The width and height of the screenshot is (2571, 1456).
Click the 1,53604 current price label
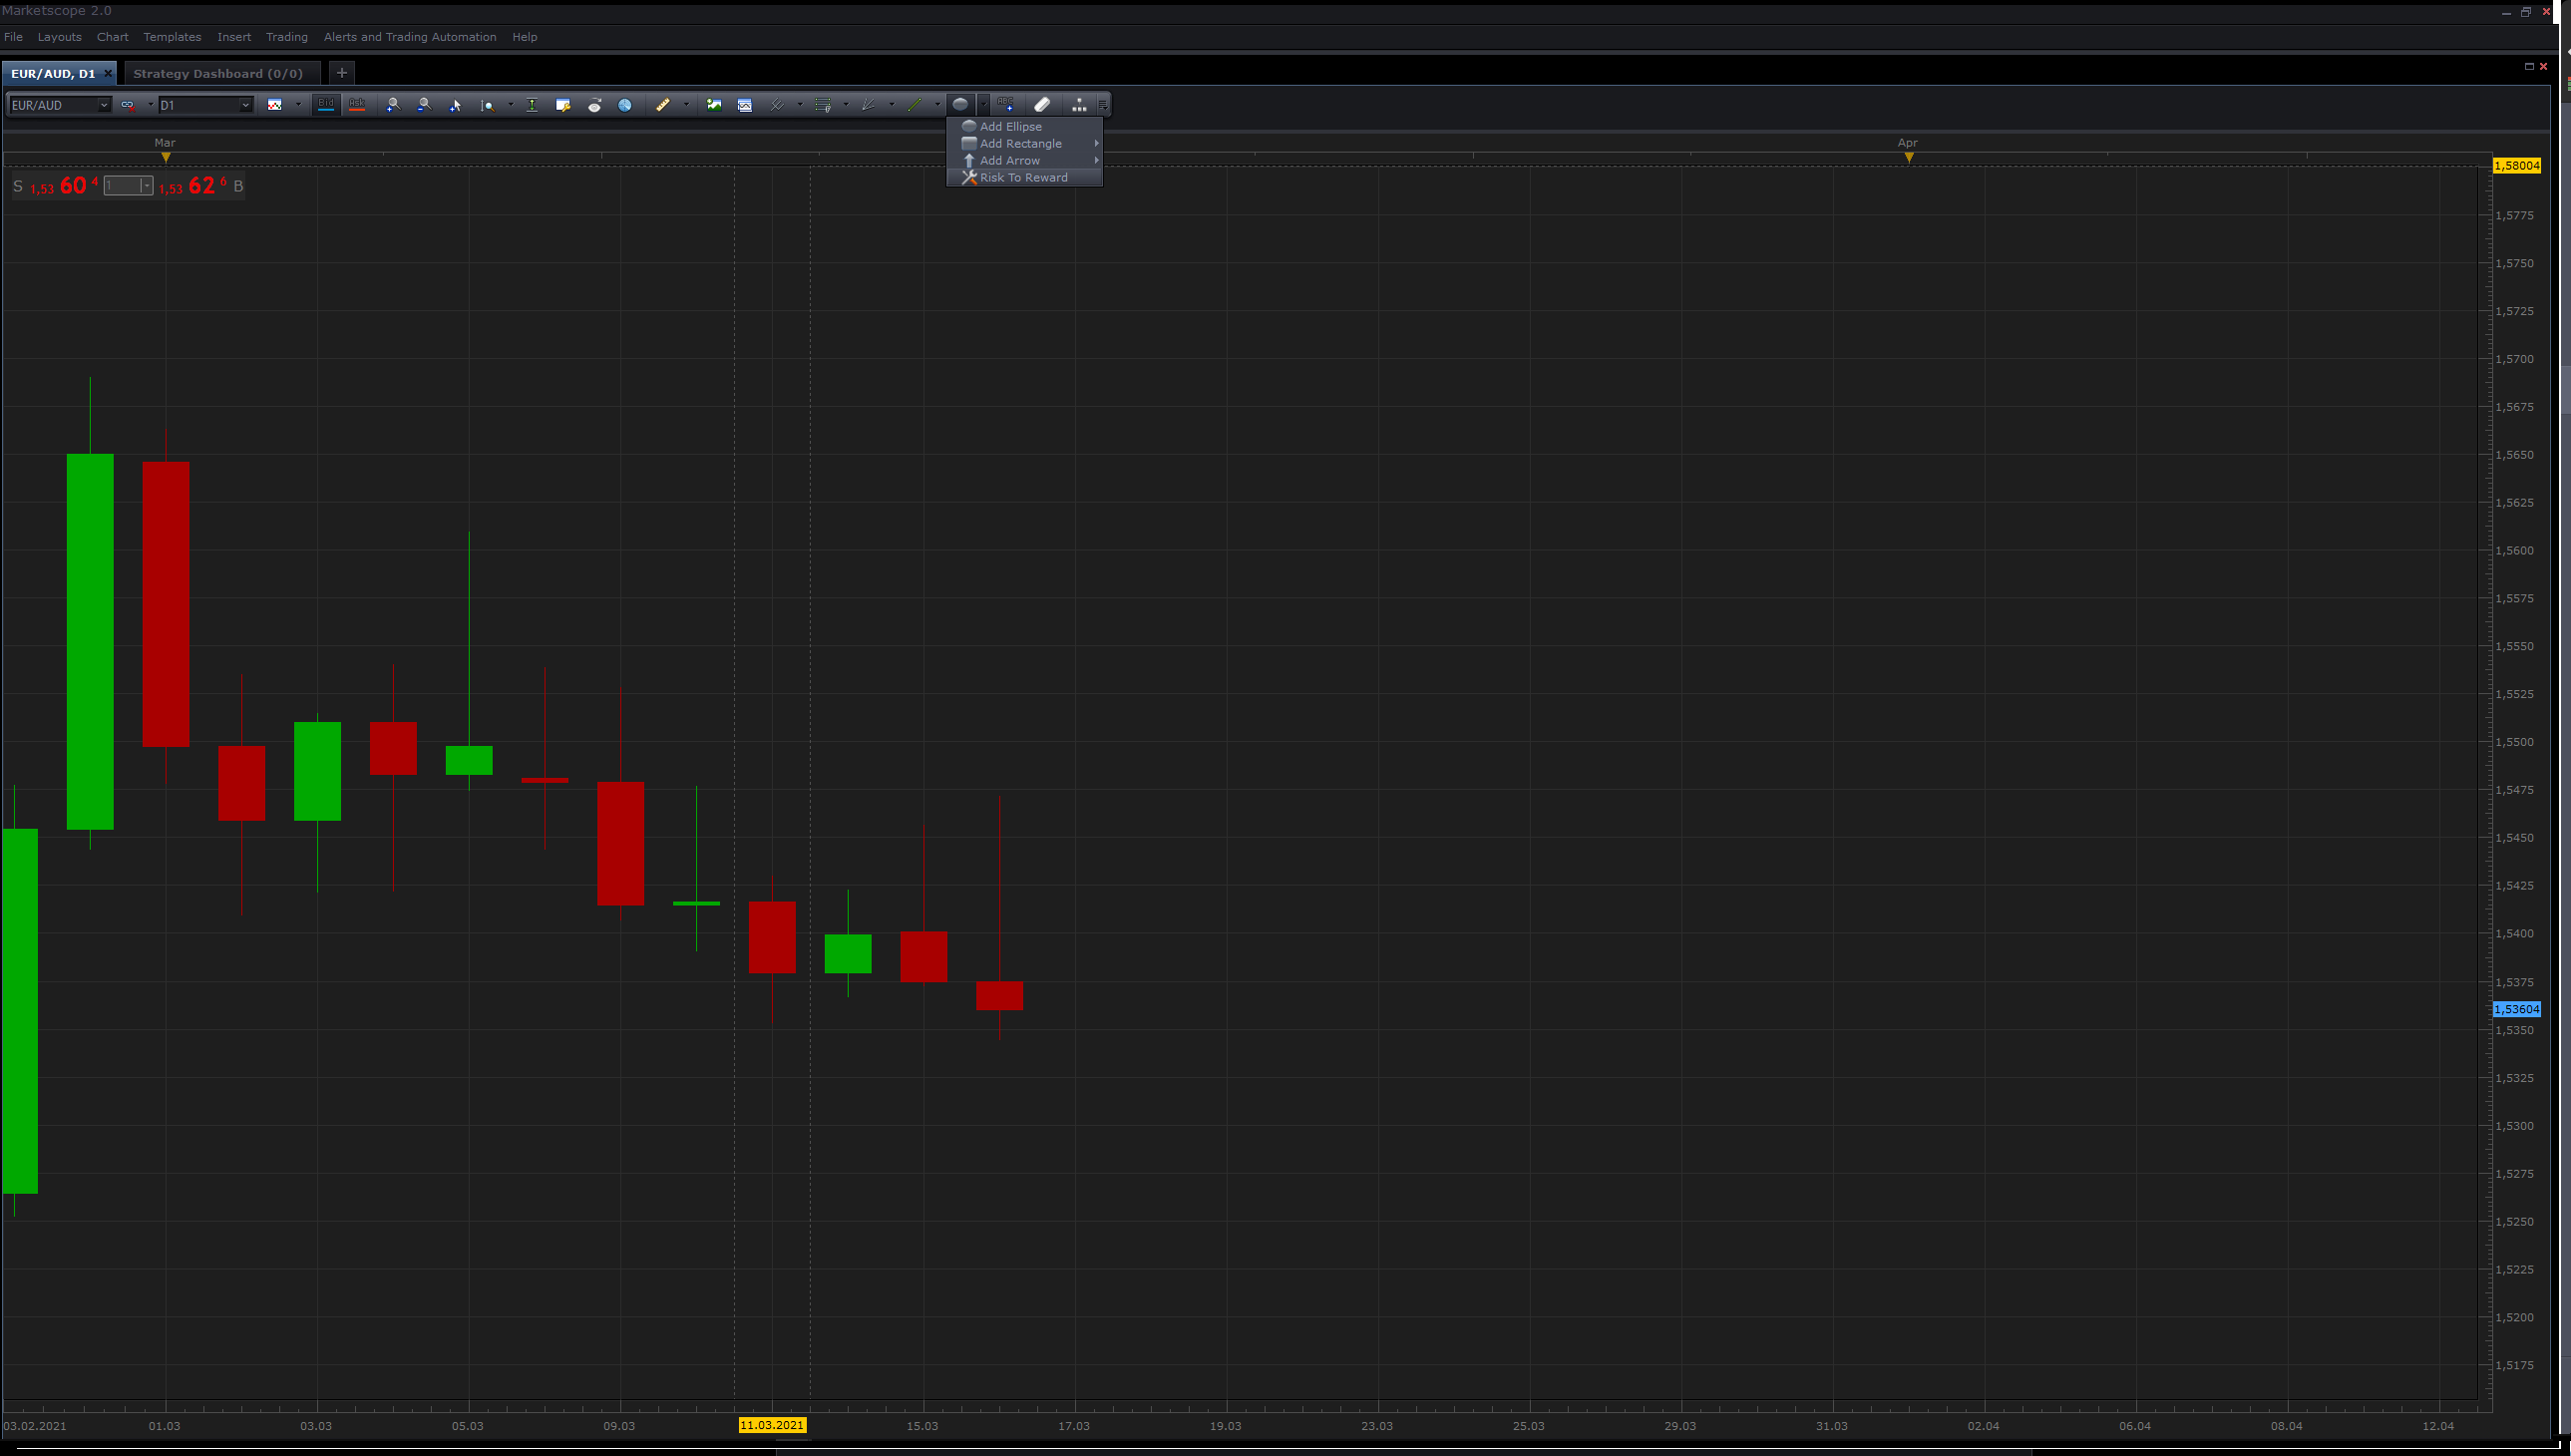coord(2516,1009)
